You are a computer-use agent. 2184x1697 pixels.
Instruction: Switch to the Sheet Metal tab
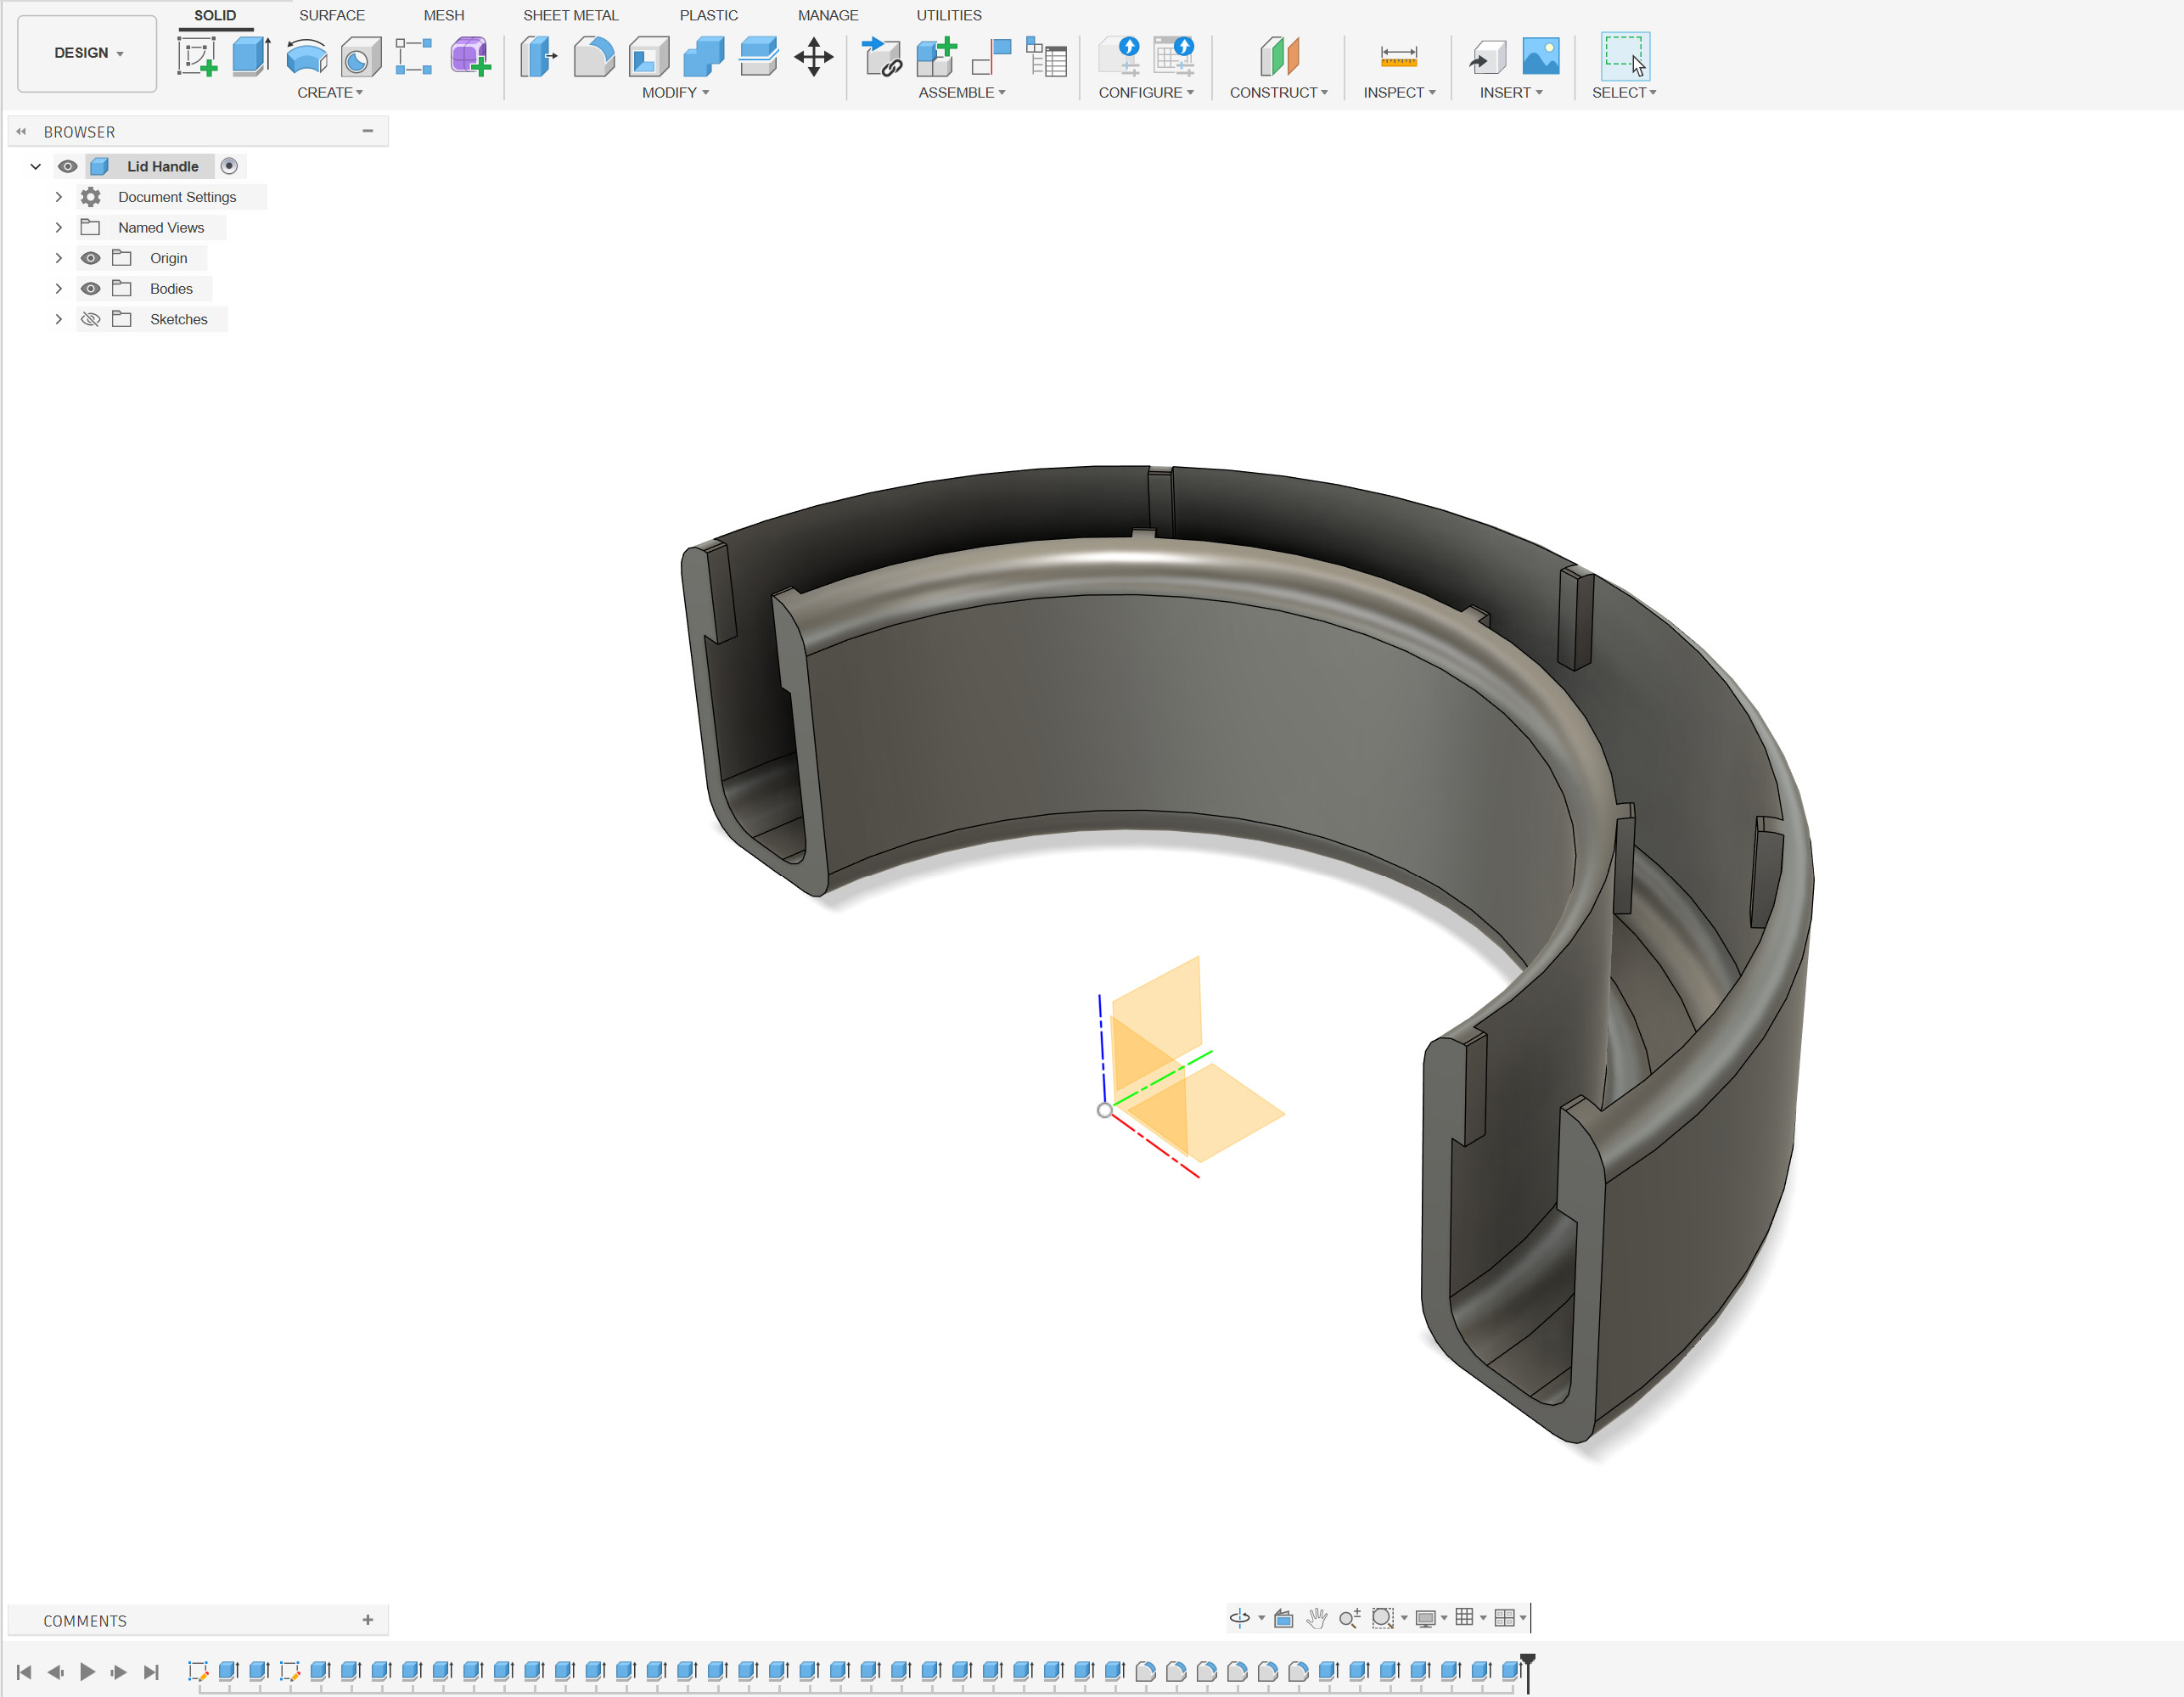570,15
